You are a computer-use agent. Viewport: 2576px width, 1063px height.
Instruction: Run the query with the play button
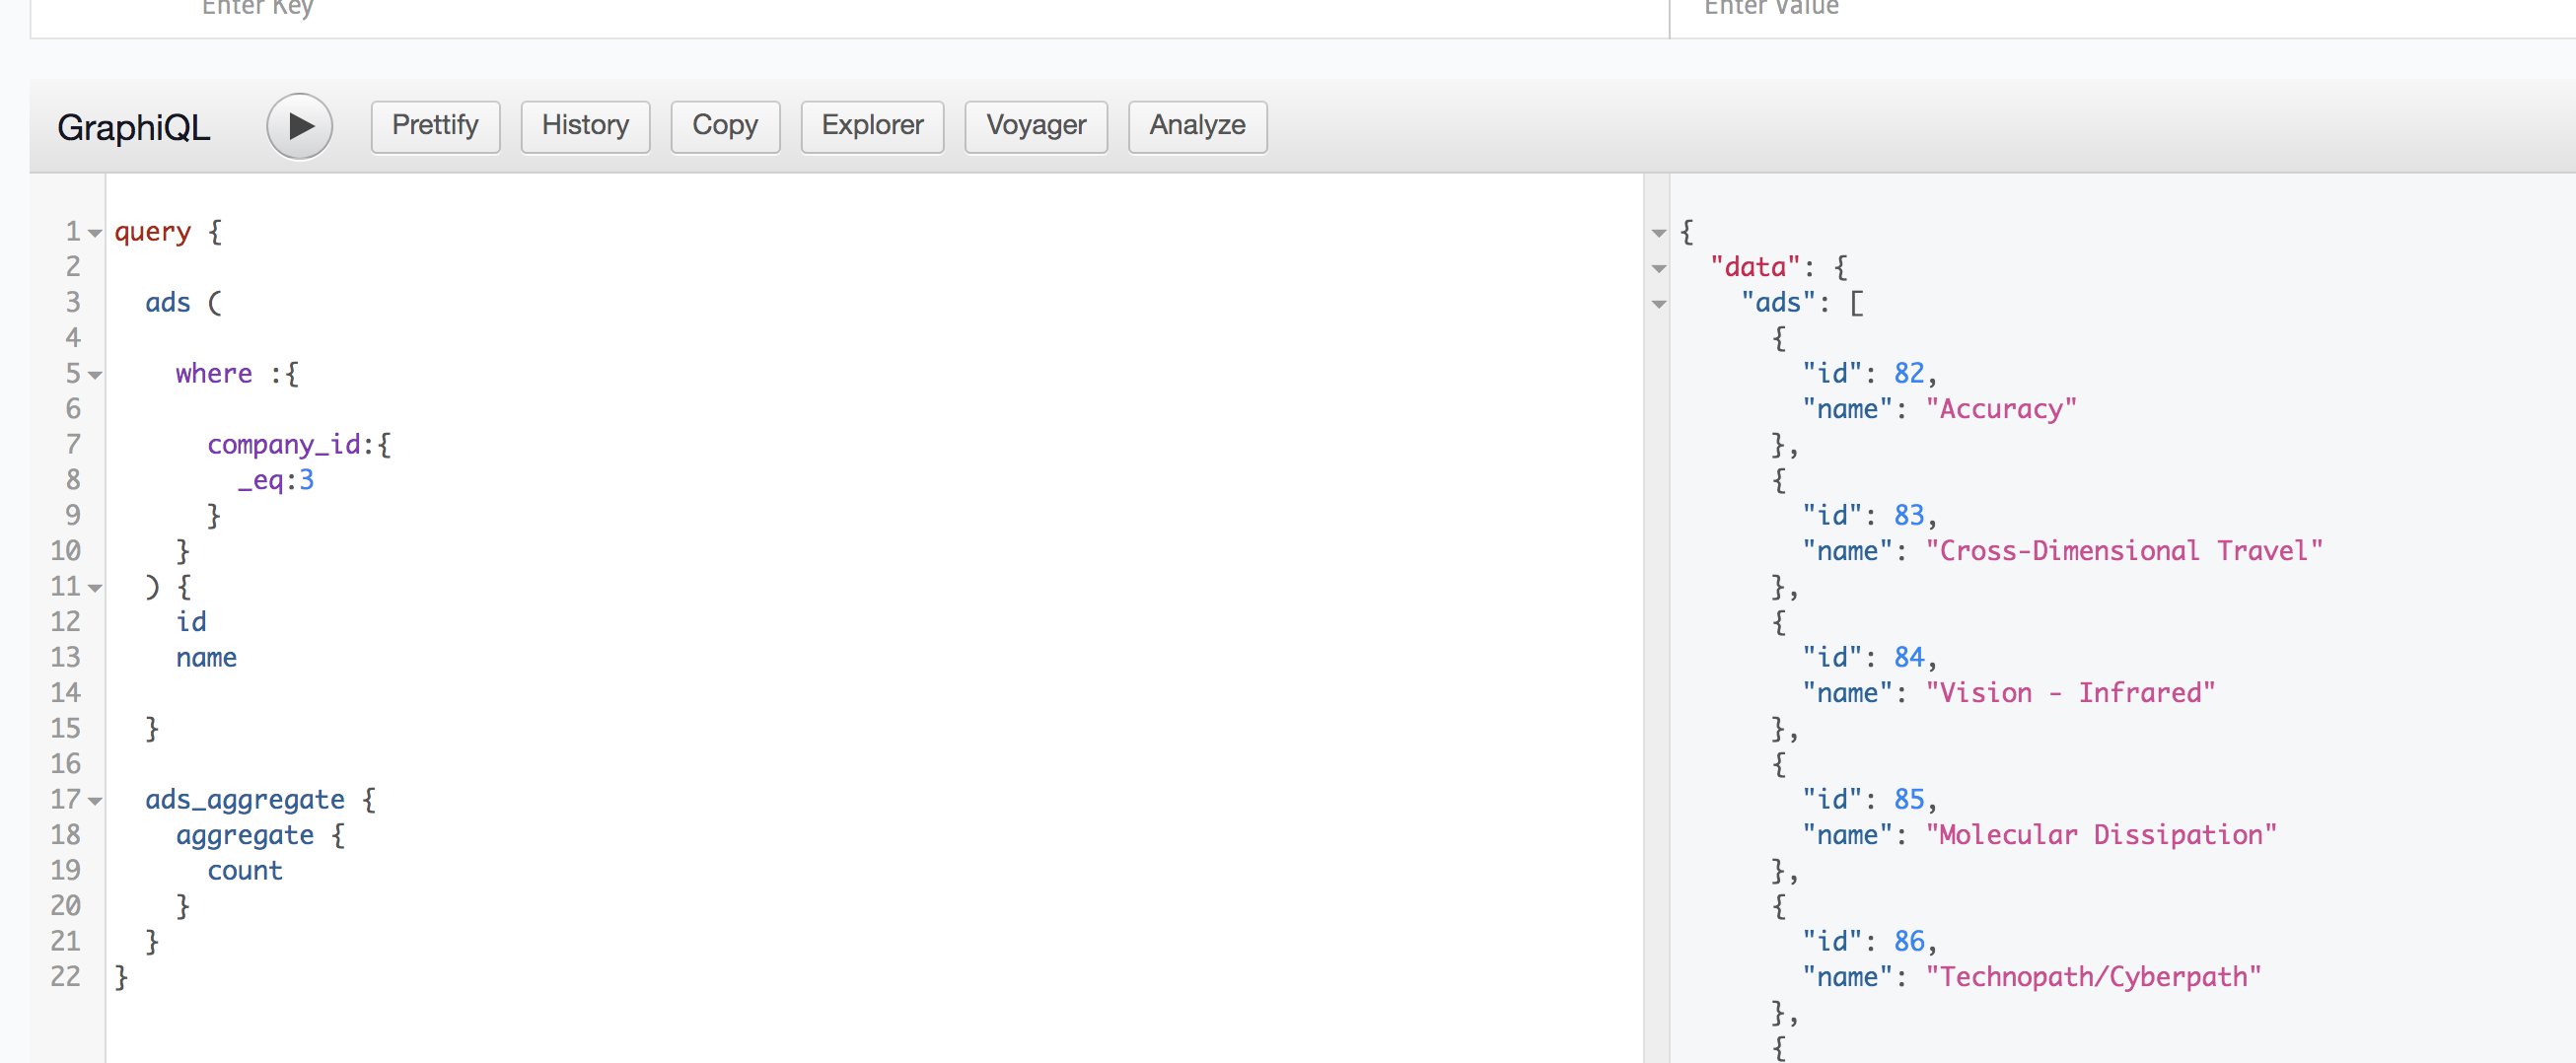coord(299,126)
